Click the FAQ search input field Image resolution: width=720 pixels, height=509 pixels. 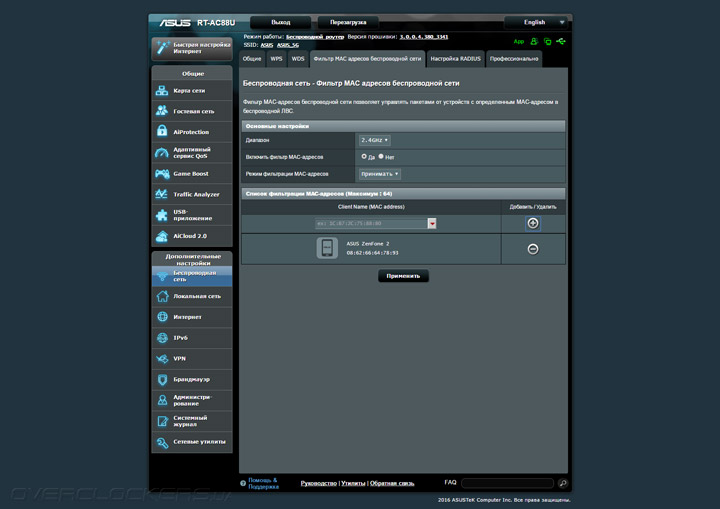(507, 483)
